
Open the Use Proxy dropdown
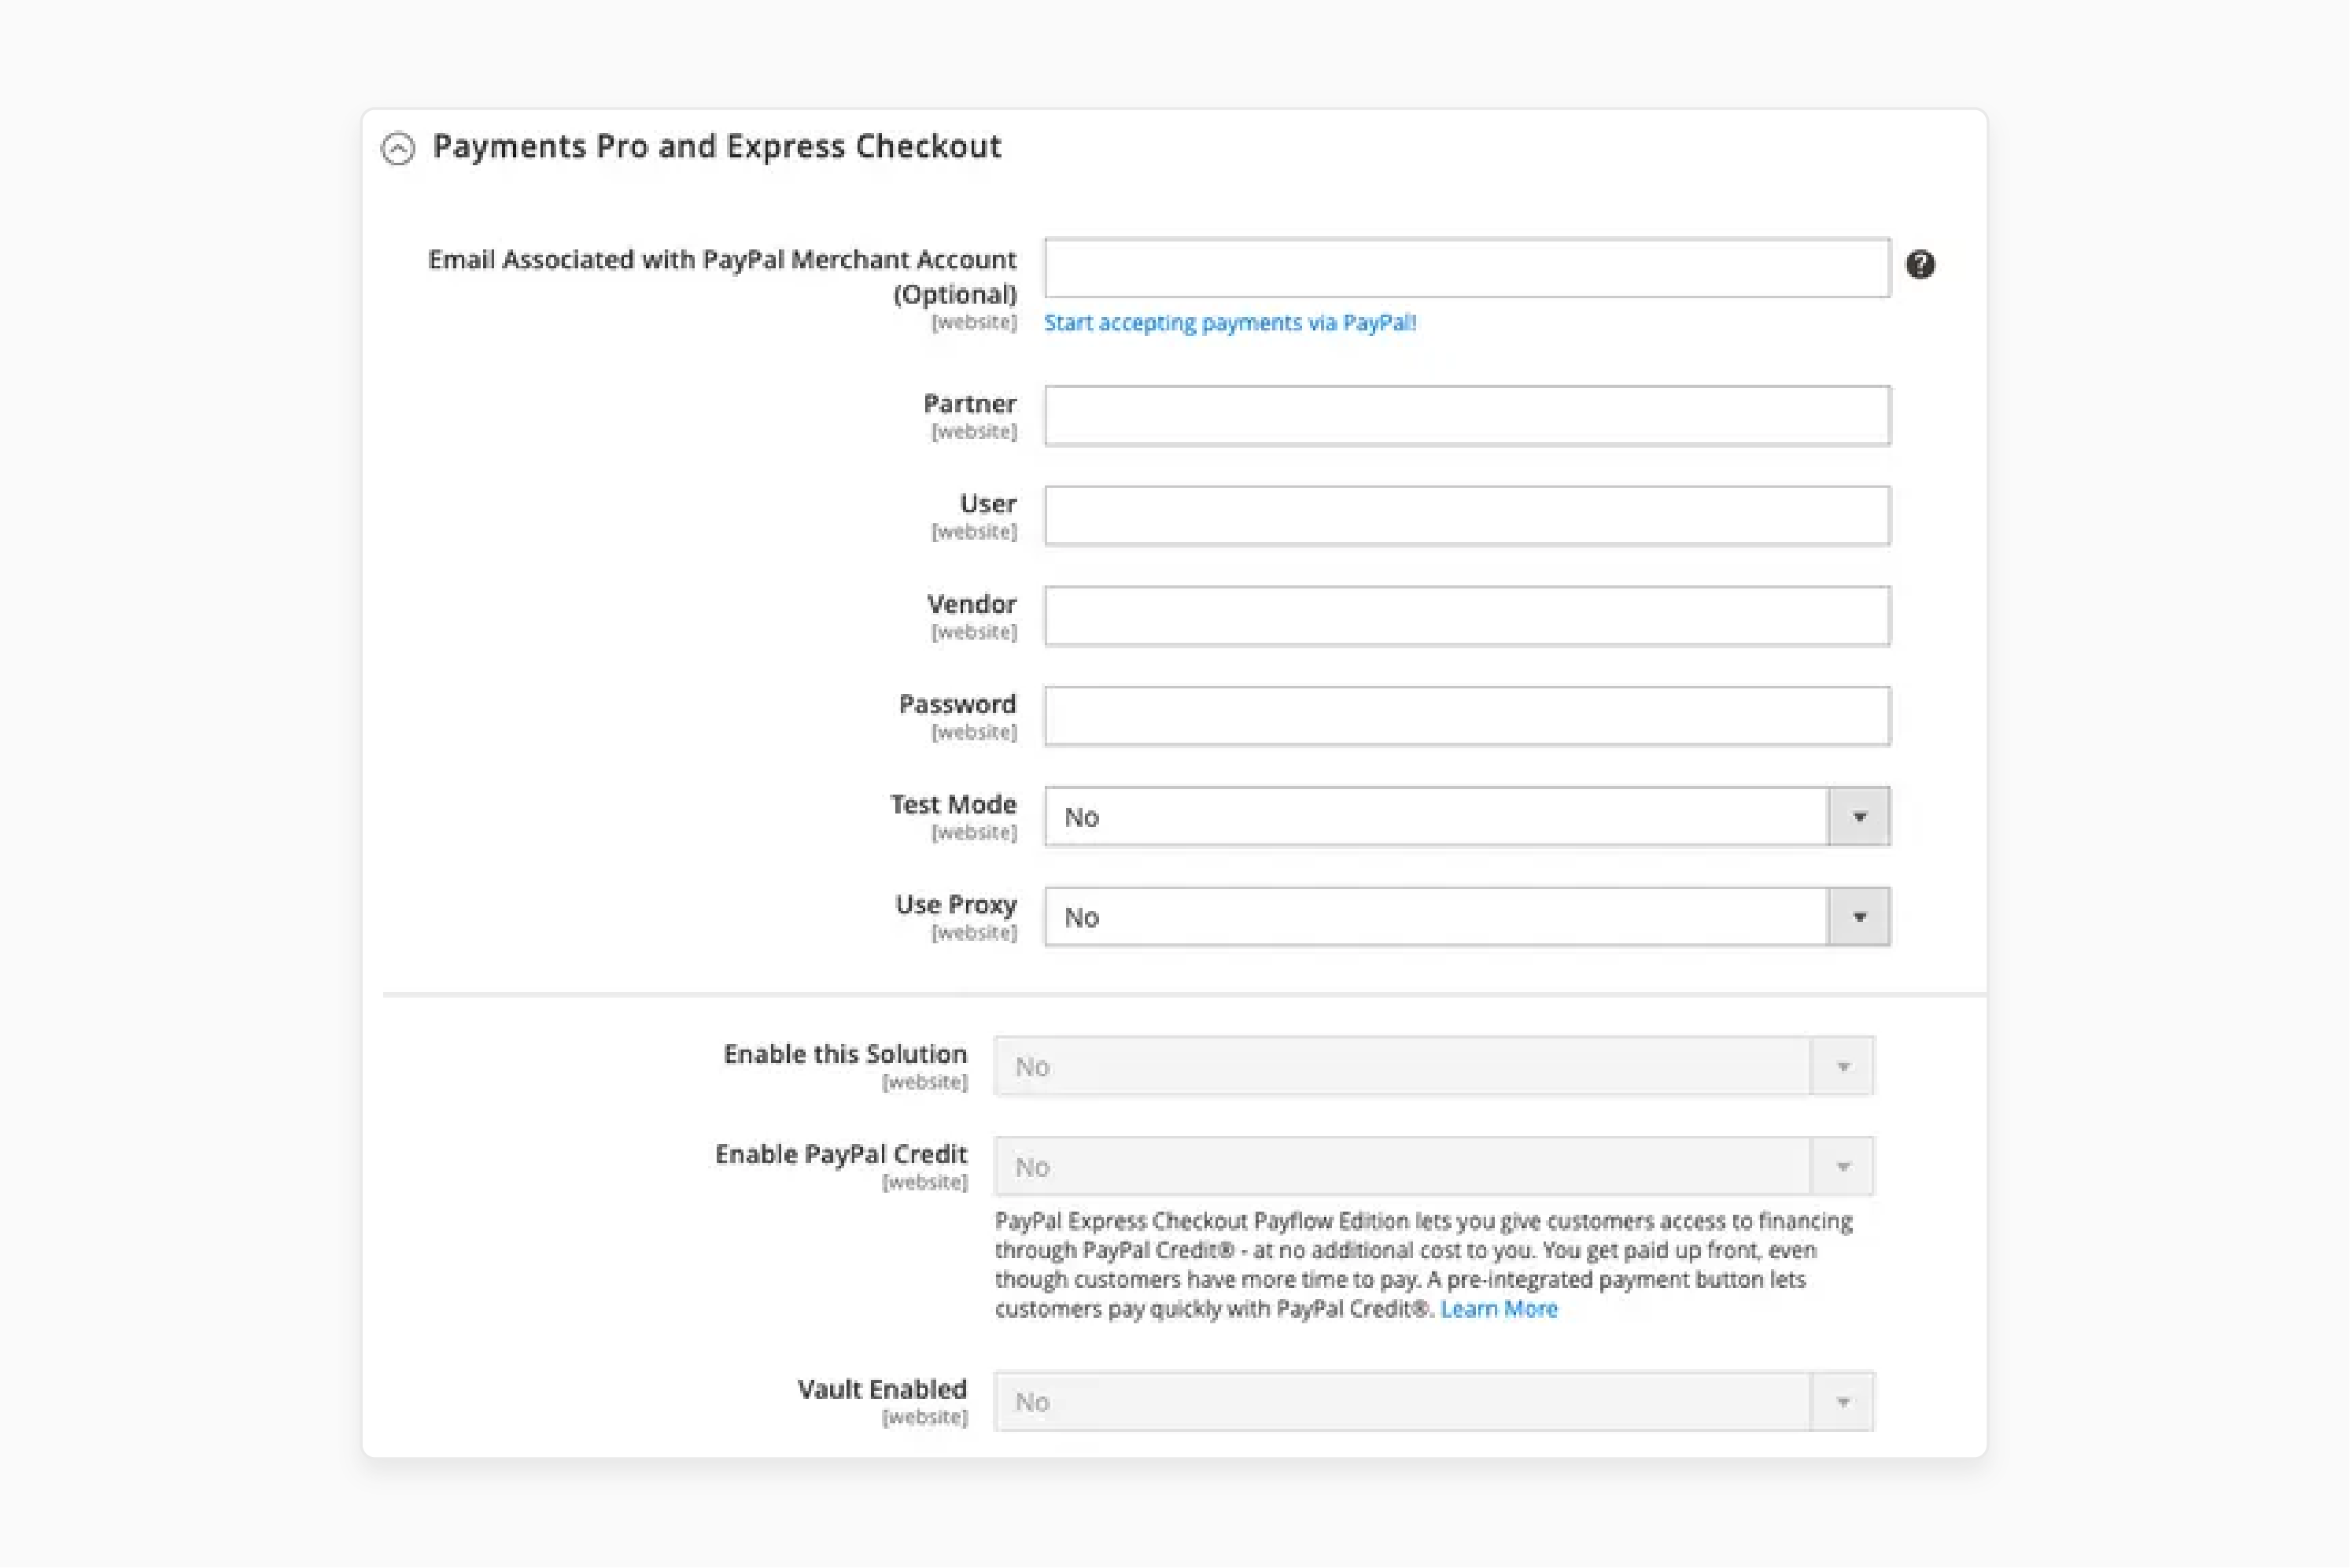(1467, 917)
